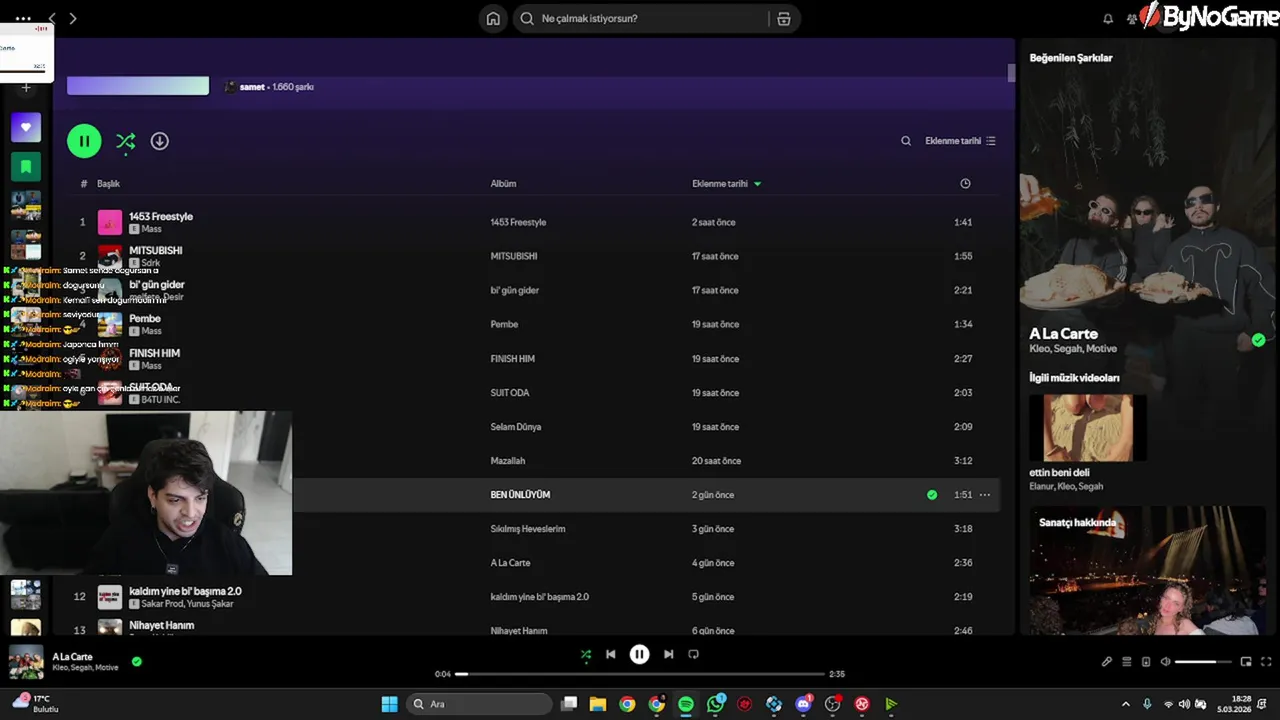Click the Mazallah album cell
Viewport: 1280px width, 720px height.
click(508, 460)
